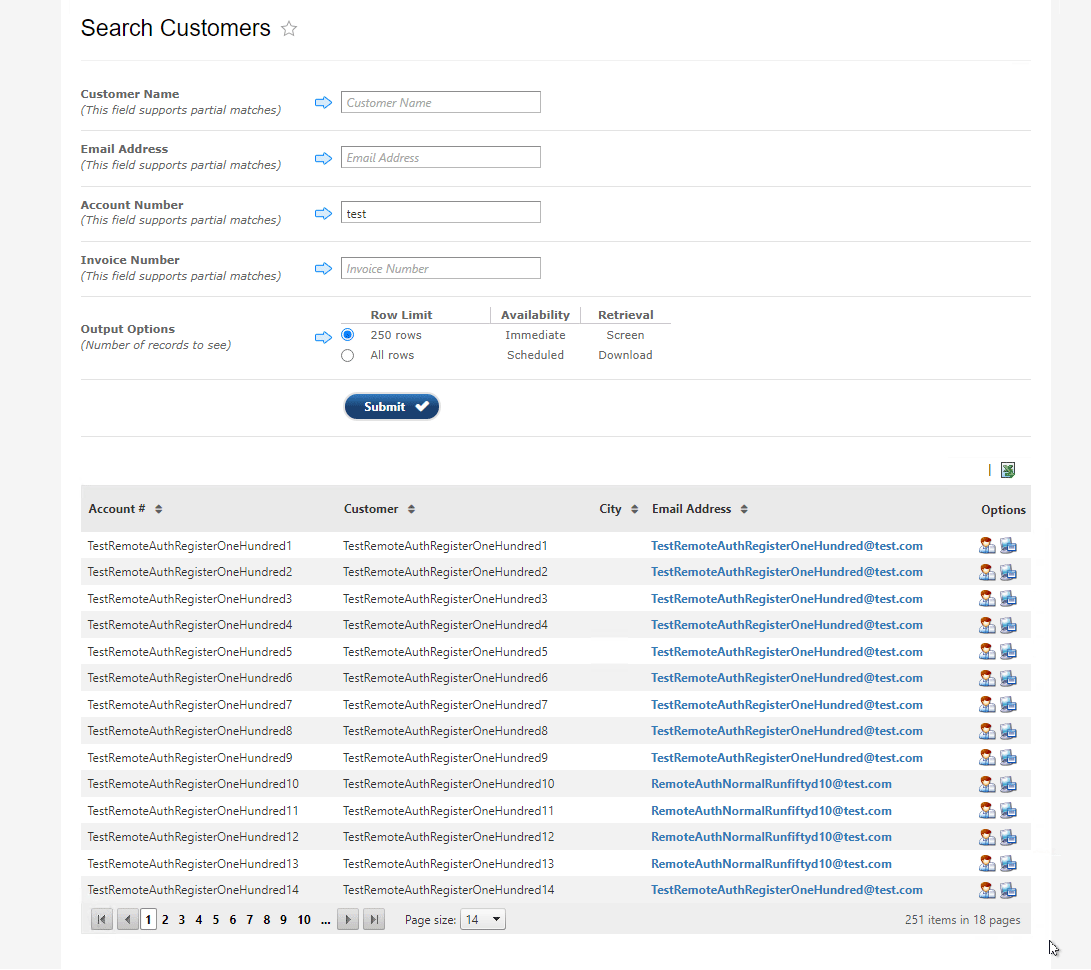The width and height of the screenshot is (1091, 970).
Task: Go to results page 2
Action: pyautogui.click(x=165, y=920)
